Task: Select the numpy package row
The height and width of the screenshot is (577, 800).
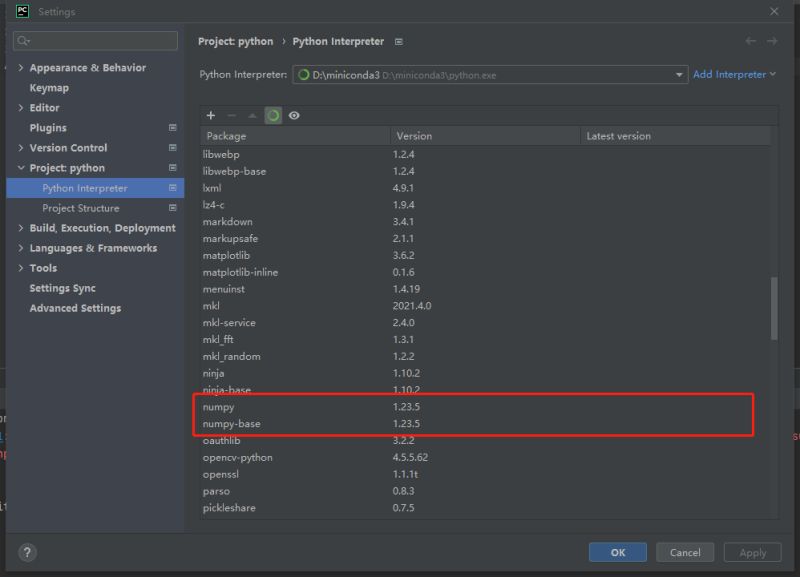Action: [485, 407]
